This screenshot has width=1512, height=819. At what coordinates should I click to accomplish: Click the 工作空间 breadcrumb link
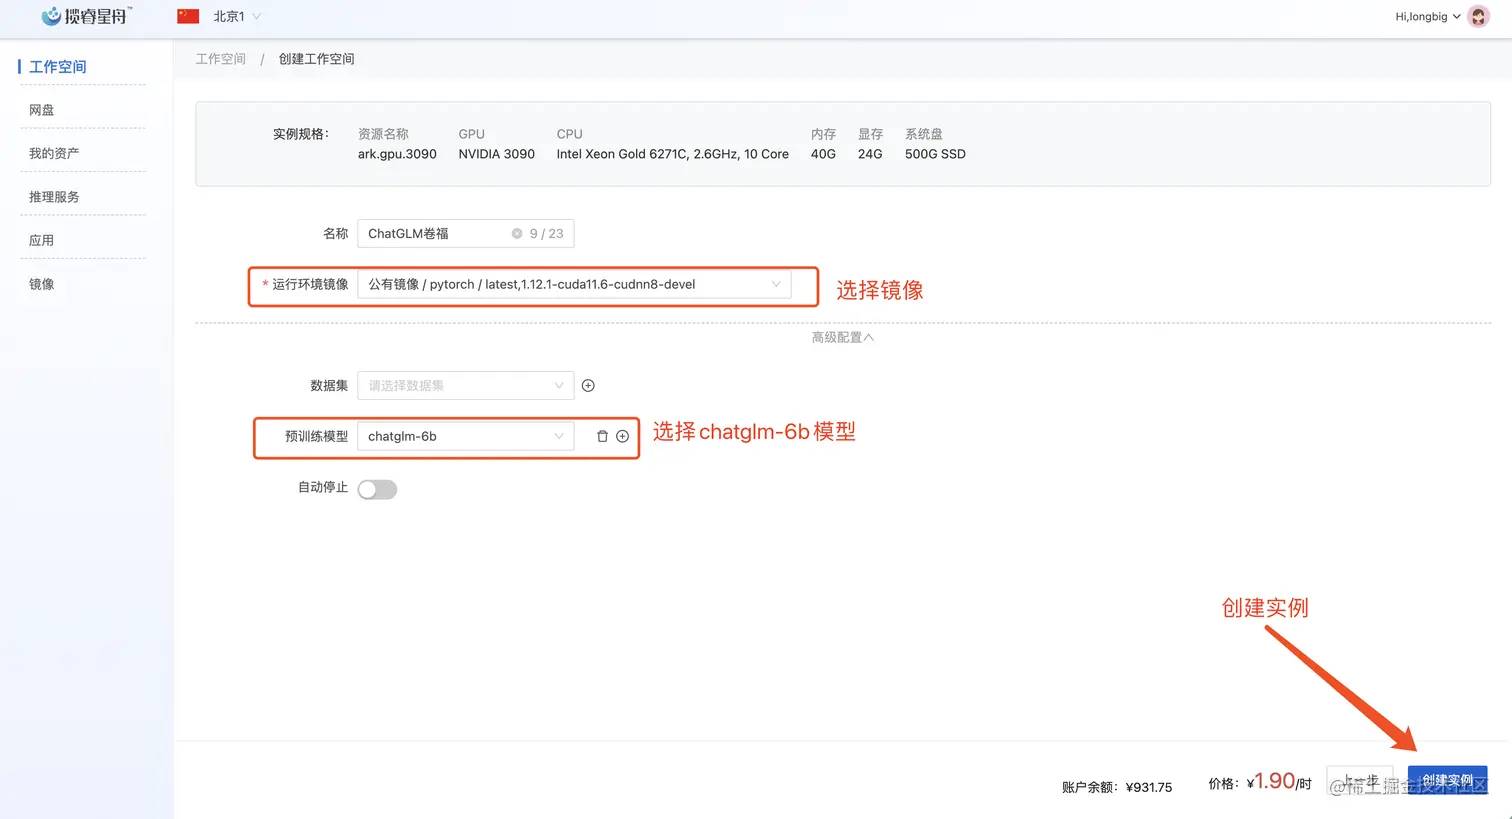221,59
